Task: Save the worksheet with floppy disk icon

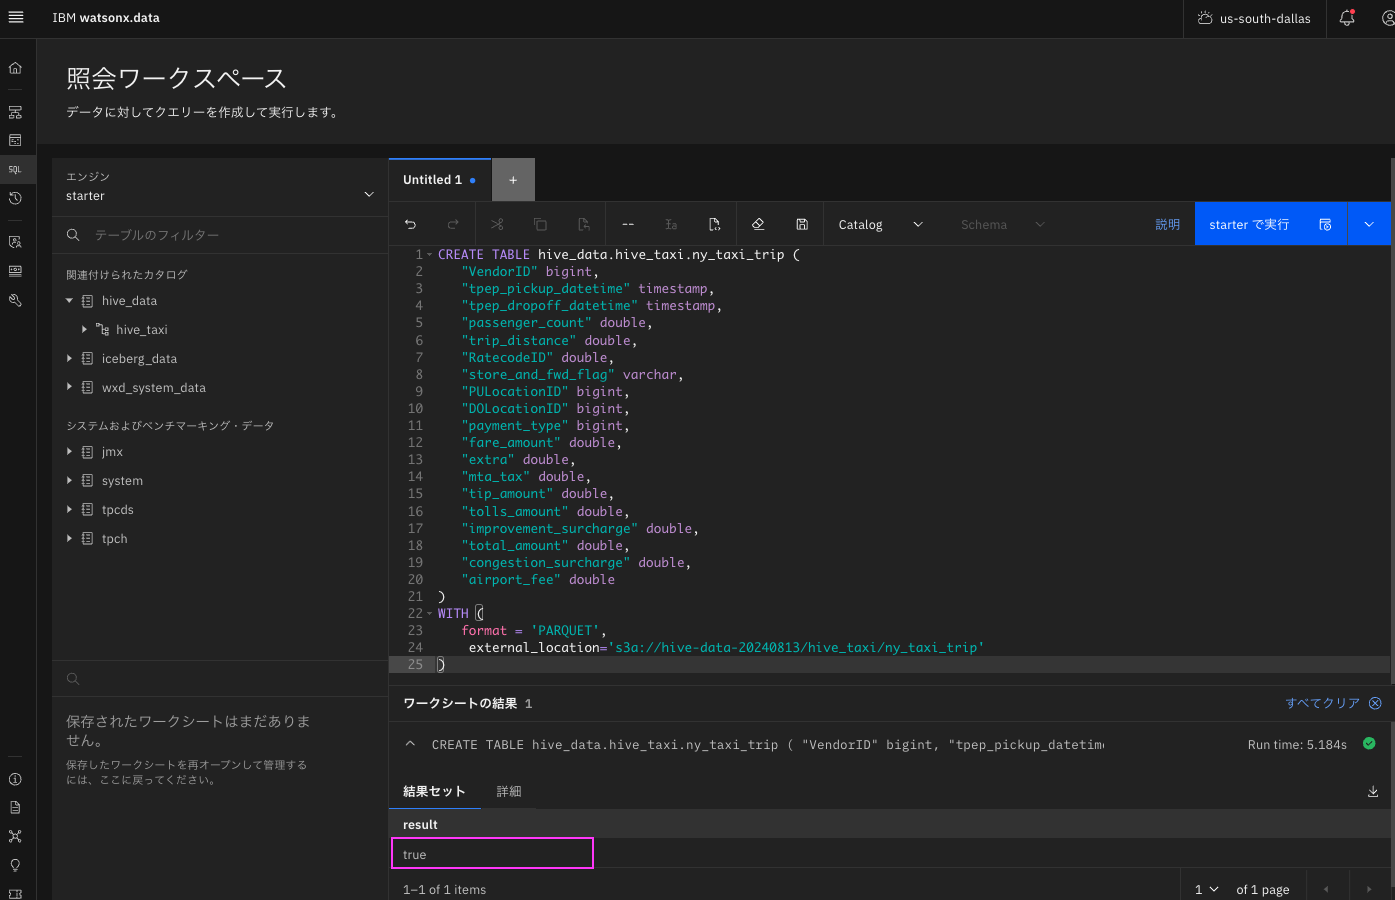Action: click(x=802, y=225)
